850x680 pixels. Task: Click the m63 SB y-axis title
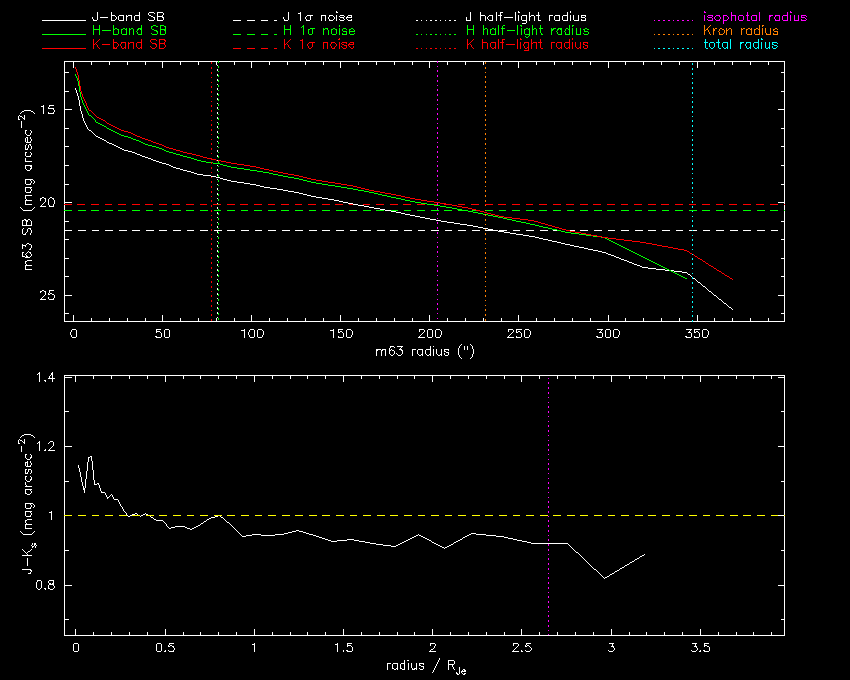coord(32,192)
